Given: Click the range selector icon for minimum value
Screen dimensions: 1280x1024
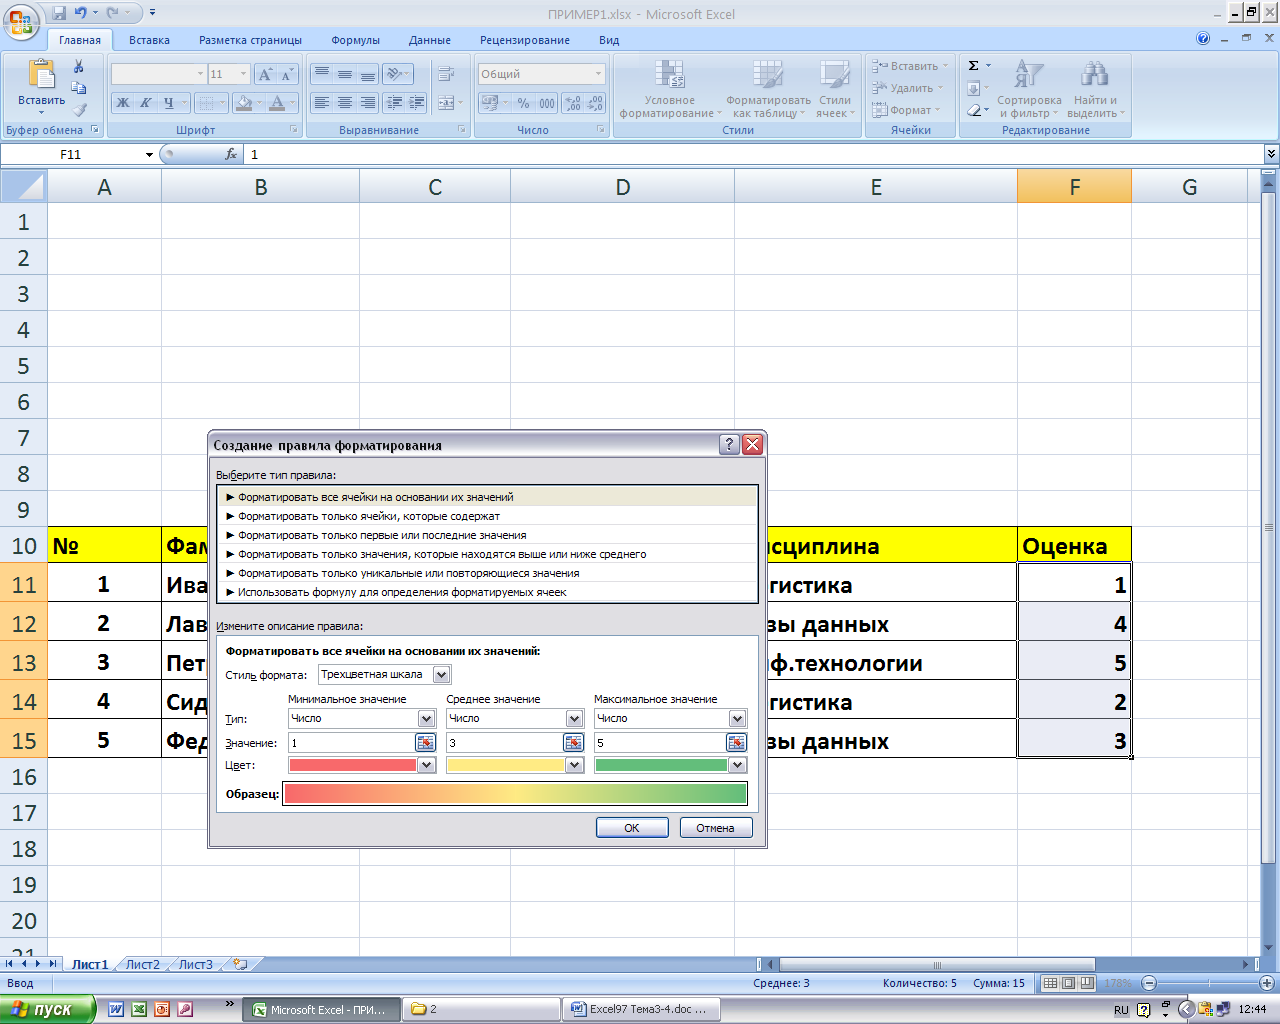Looking at the screenshot, I should pos(425,742).
